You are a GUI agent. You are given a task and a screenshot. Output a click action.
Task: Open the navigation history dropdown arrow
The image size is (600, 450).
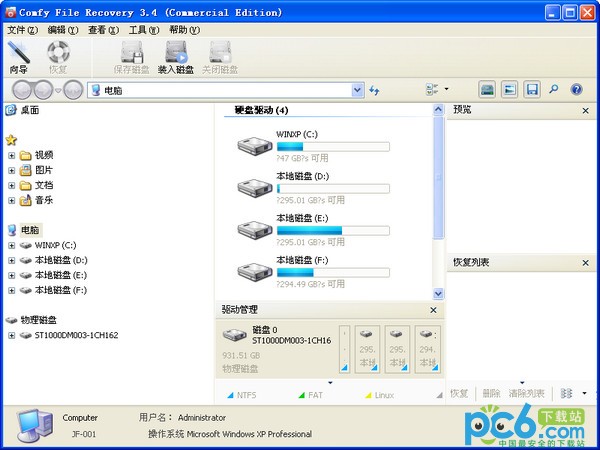tap(58, 91)
